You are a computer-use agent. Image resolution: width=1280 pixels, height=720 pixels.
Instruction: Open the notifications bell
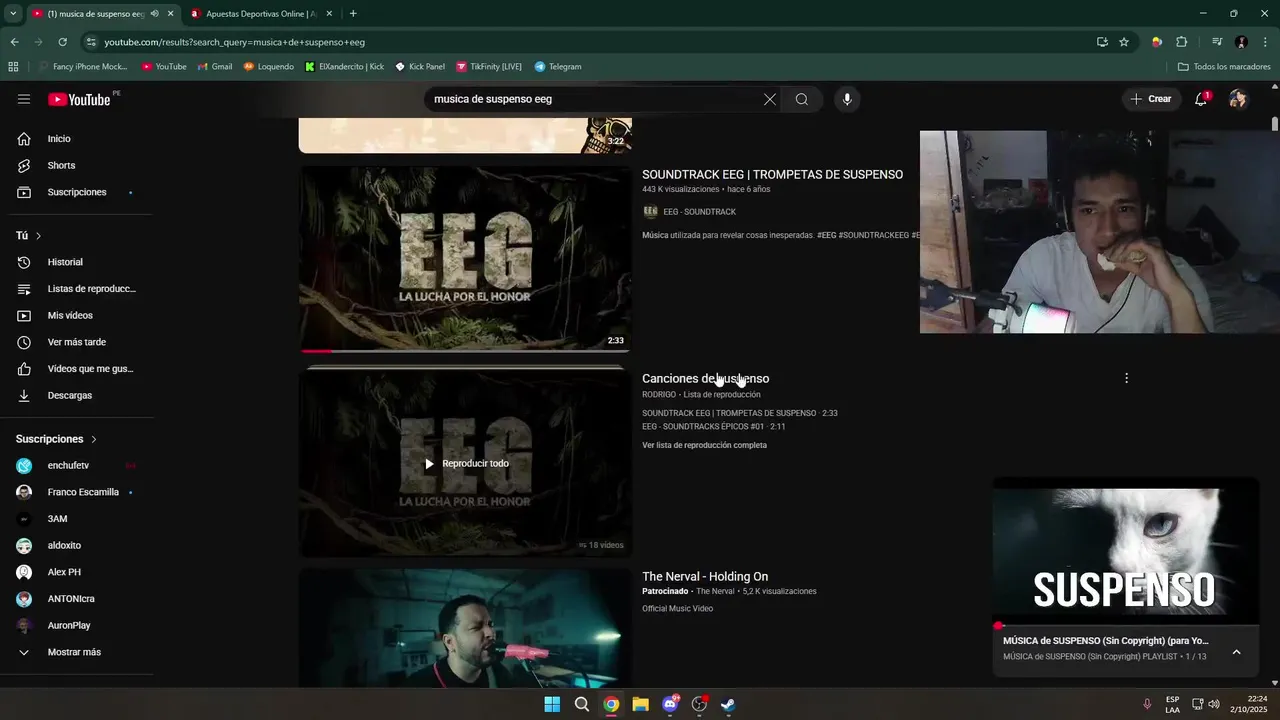click(x=1201, y=99)
